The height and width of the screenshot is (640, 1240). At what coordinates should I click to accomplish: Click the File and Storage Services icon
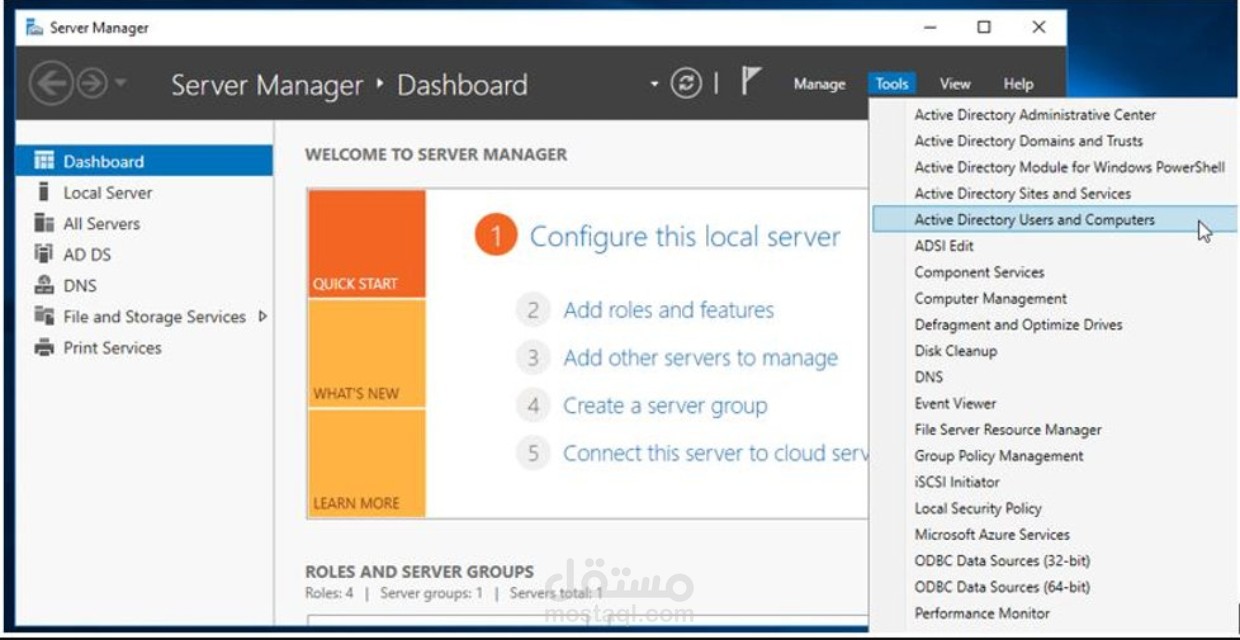44,316
